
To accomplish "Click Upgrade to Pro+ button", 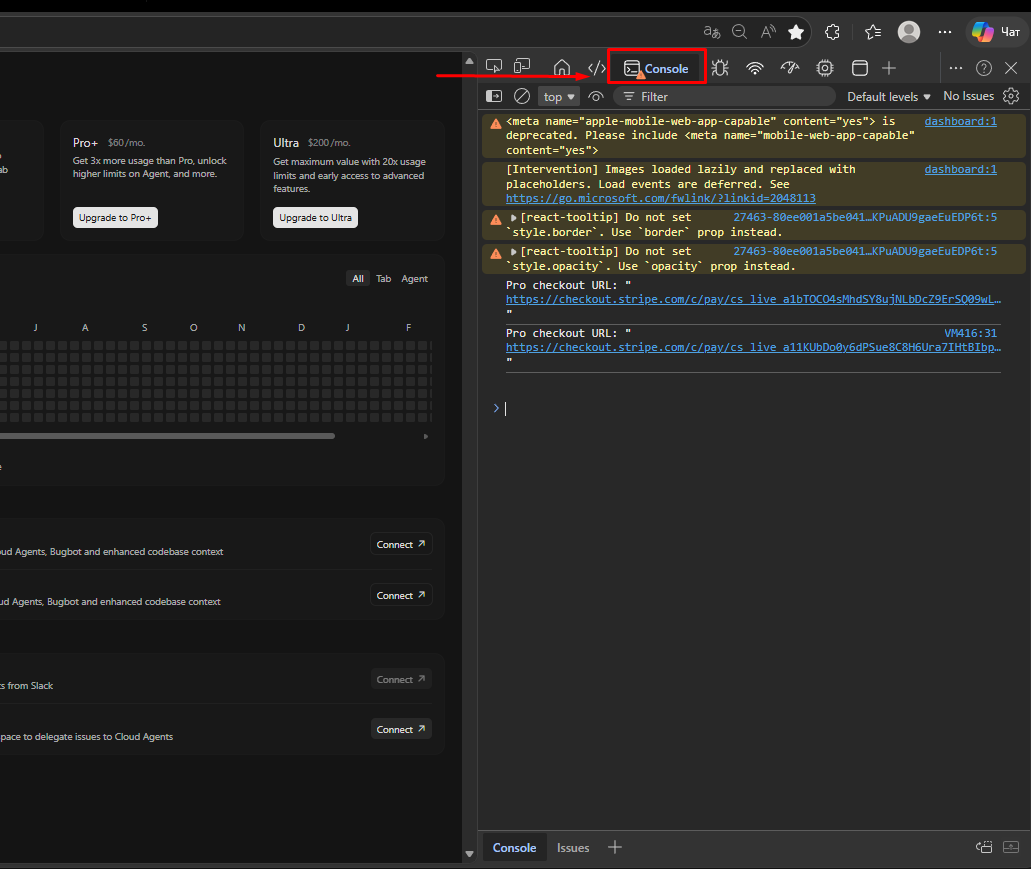I will tap(115, 218).
